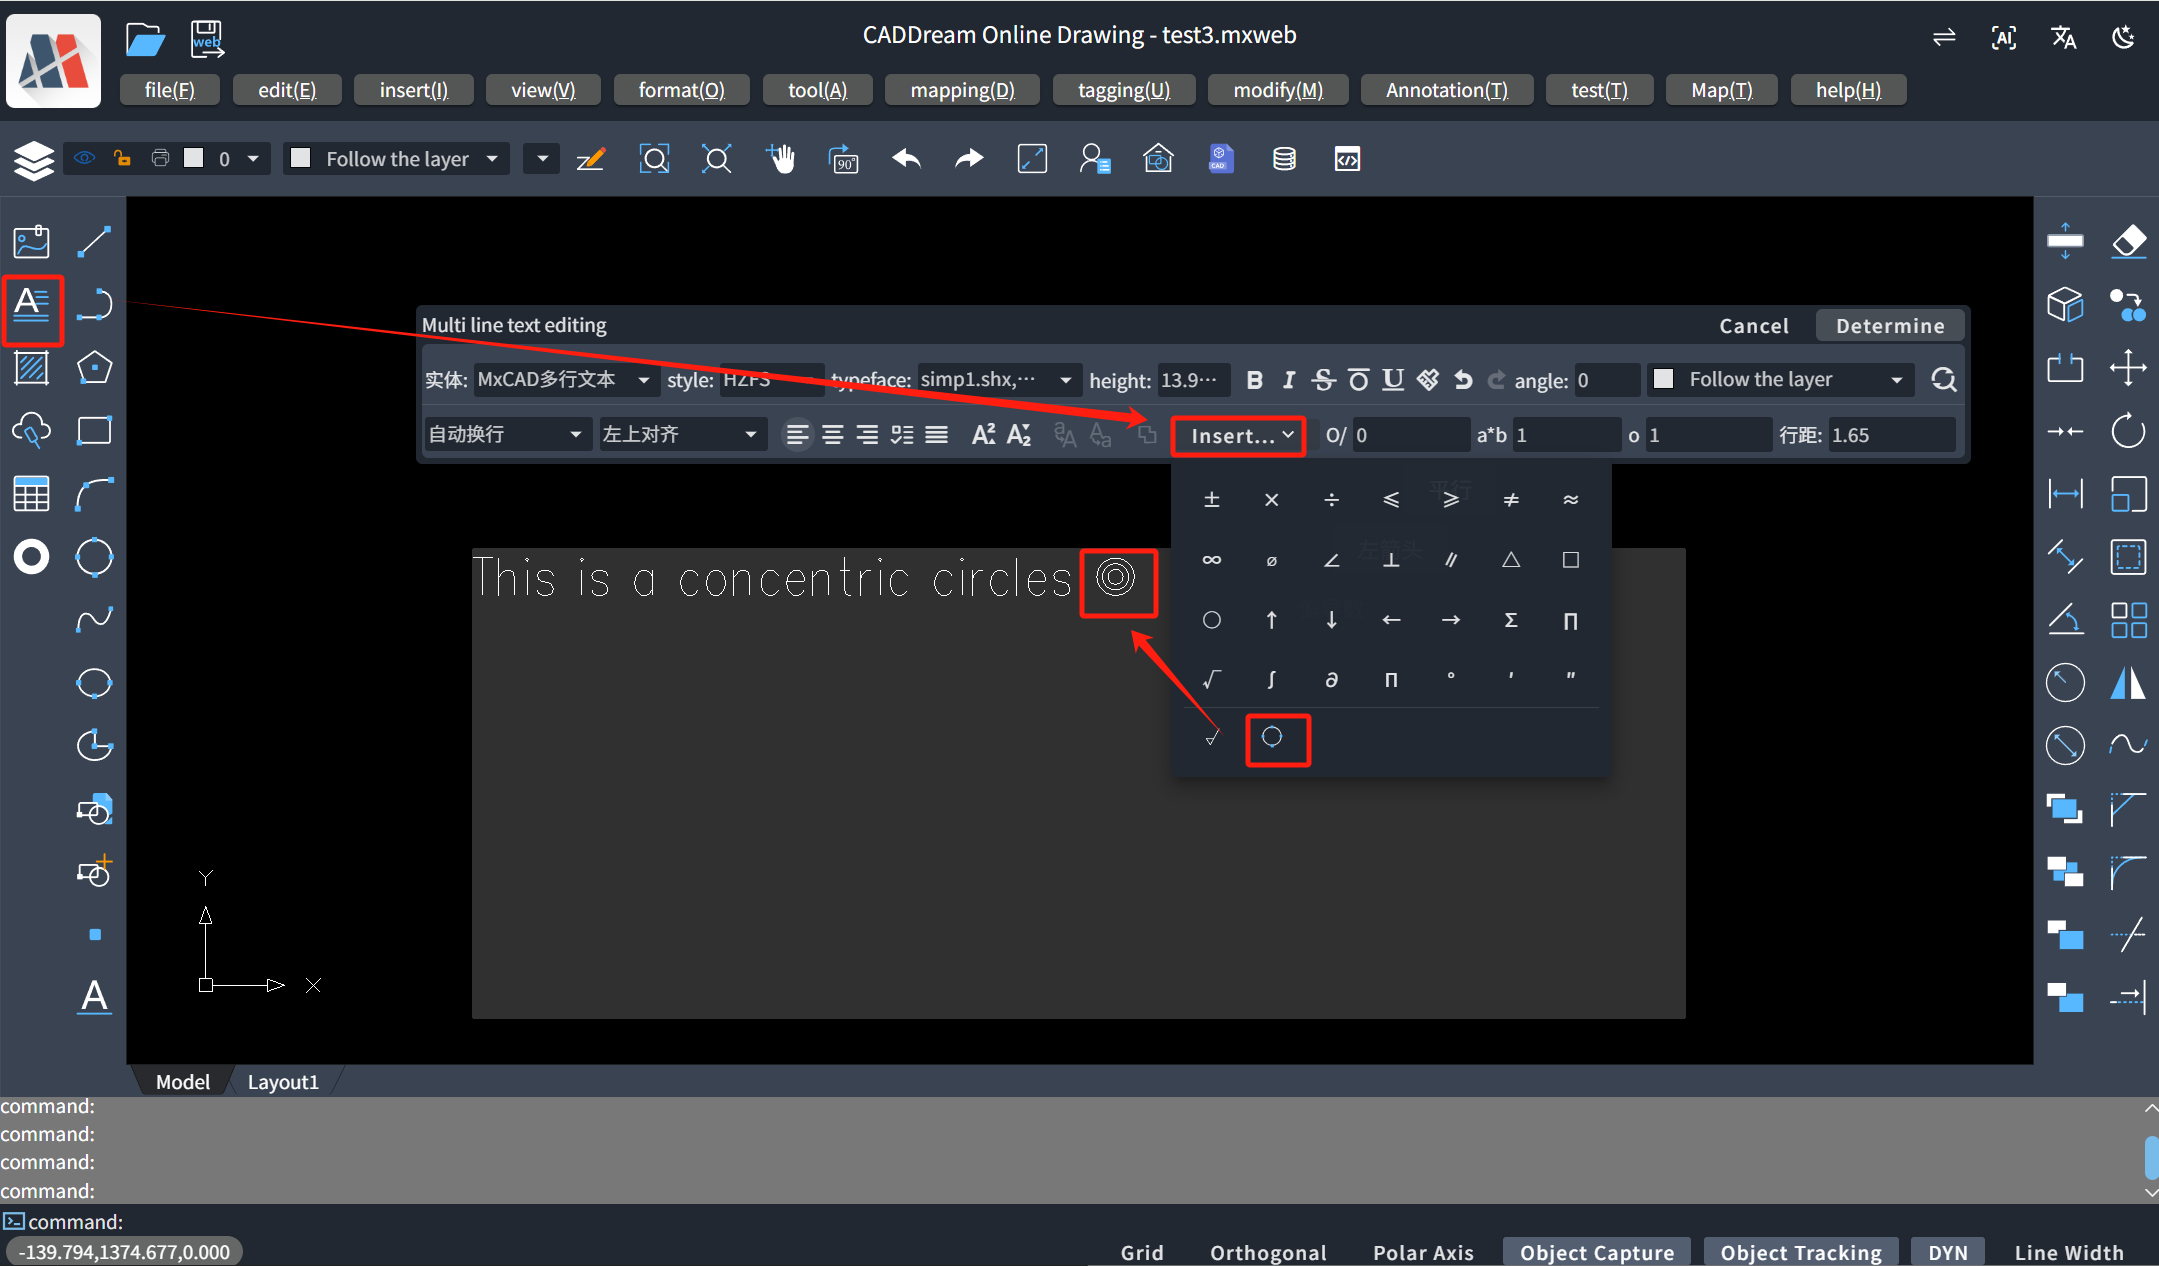Click the strikethrough formatting icon

1323,380
